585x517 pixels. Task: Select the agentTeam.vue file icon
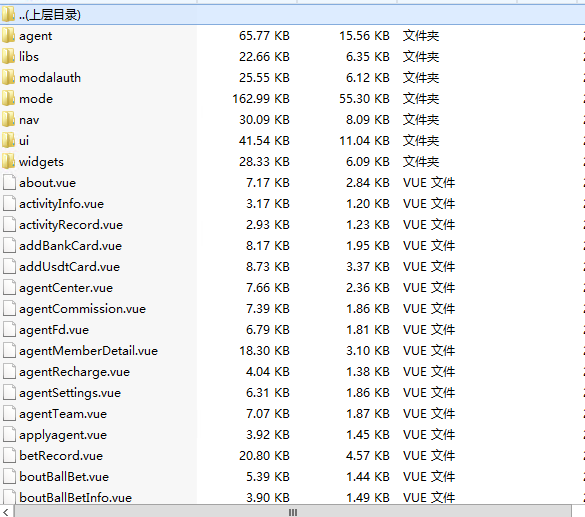[9, 413]
